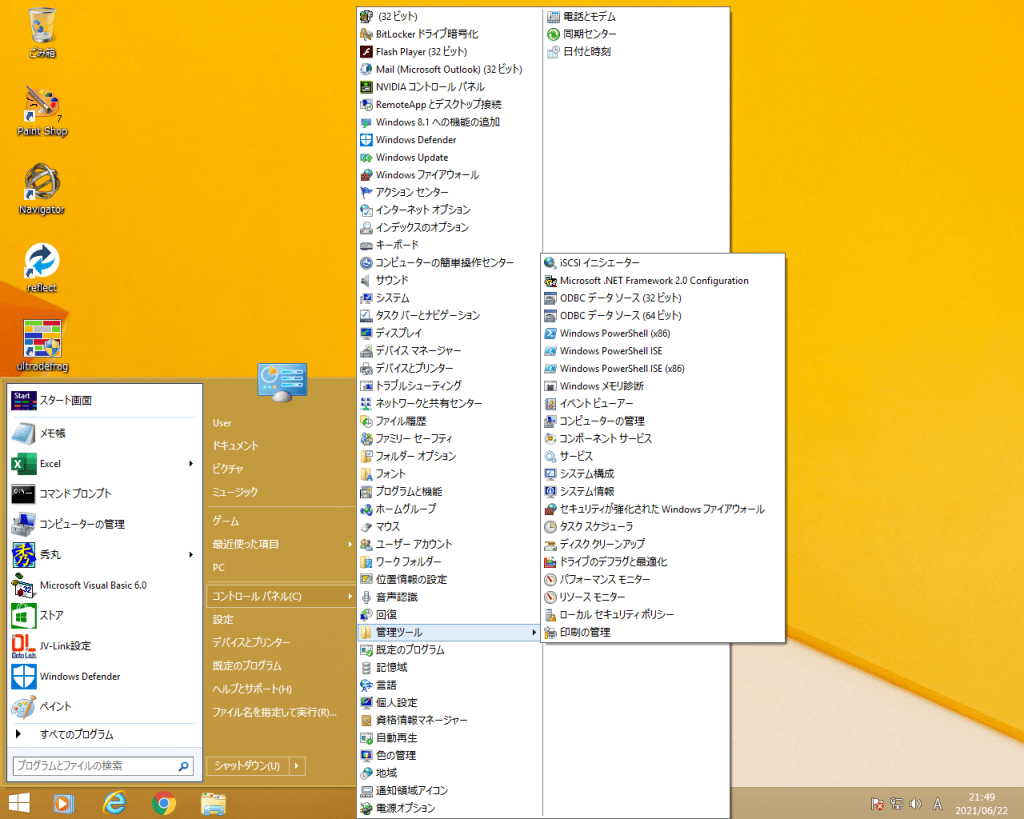
Task: Open the ドキュメント link
Action: click(x=235, y=445)
